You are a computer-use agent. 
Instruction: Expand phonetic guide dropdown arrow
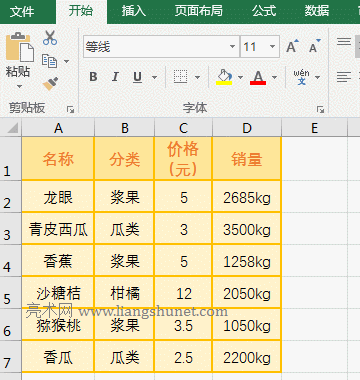[x=317, y=77]
